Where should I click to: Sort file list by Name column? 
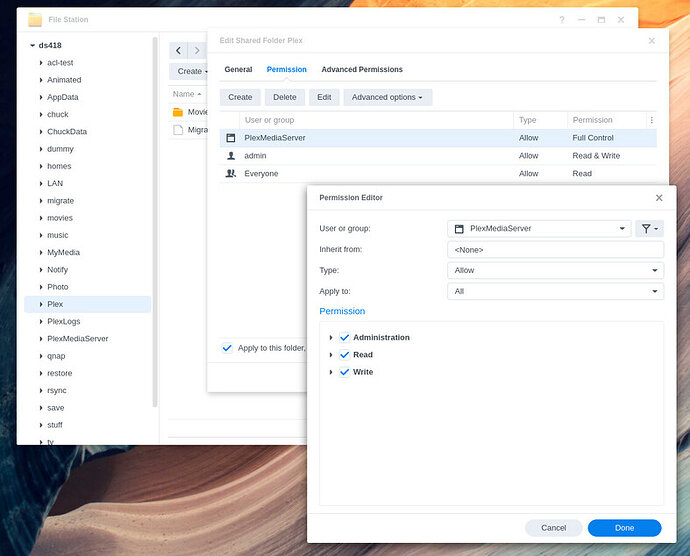(187, 94)
